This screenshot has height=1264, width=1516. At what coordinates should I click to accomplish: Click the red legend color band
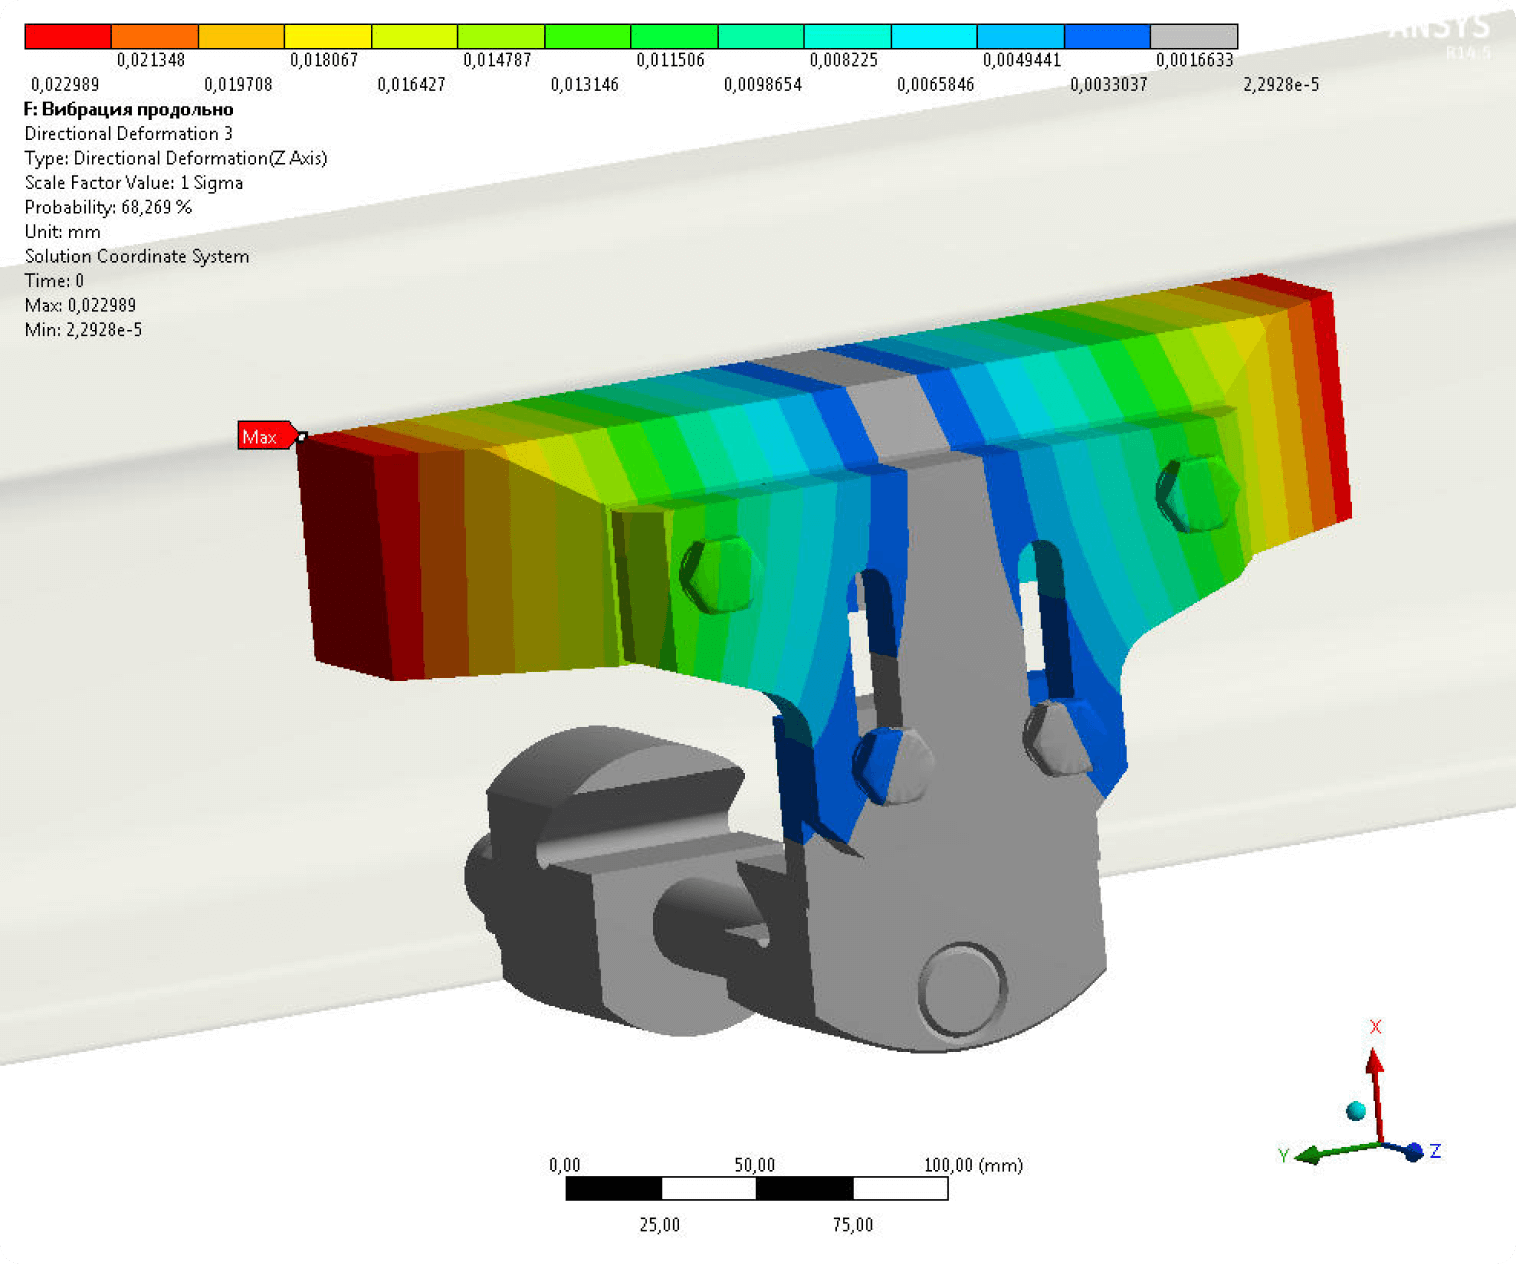pyautogui.click(x=68, y=37)
